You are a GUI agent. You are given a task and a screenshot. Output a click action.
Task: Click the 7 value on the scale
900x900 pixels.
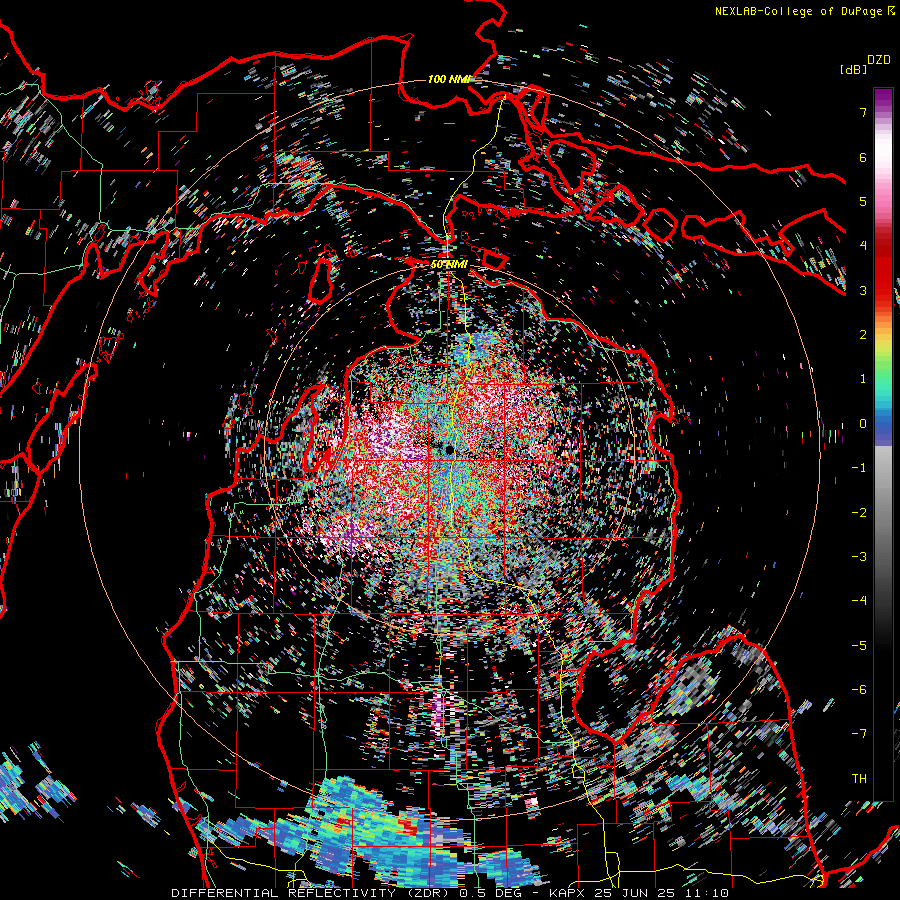(x=863, y=112)
